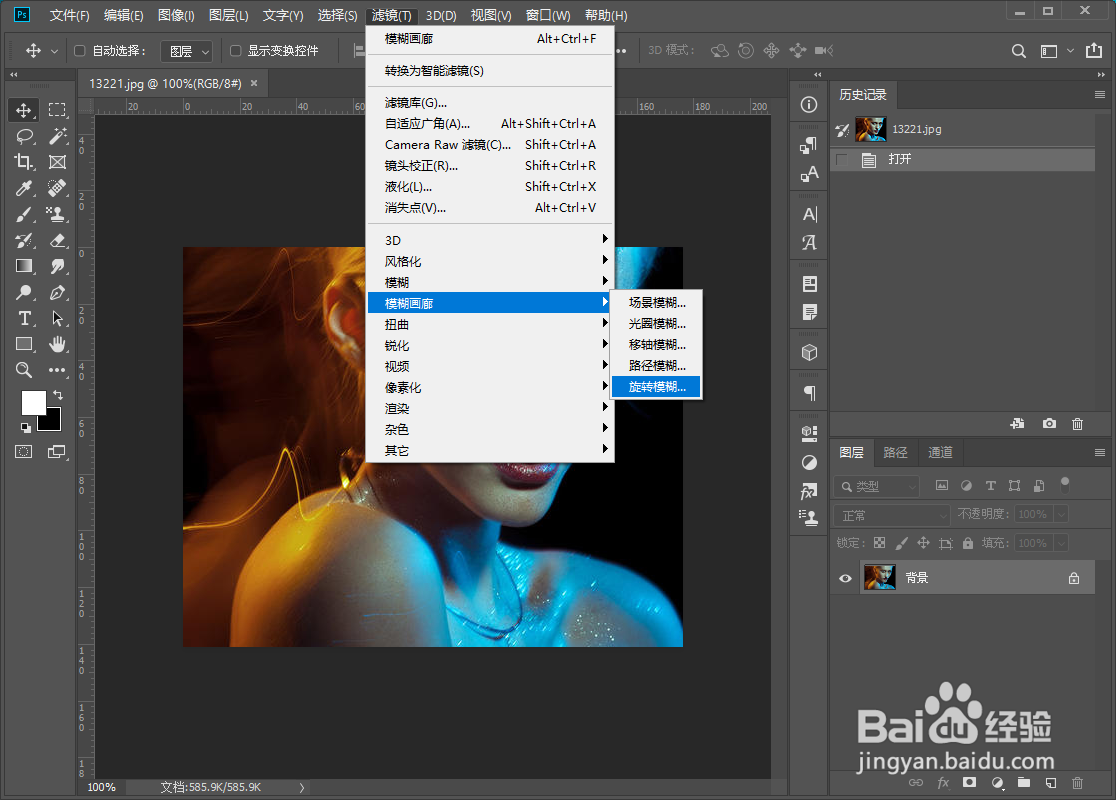
Task: Select the Clone Stamp tool
Action: 57,214
